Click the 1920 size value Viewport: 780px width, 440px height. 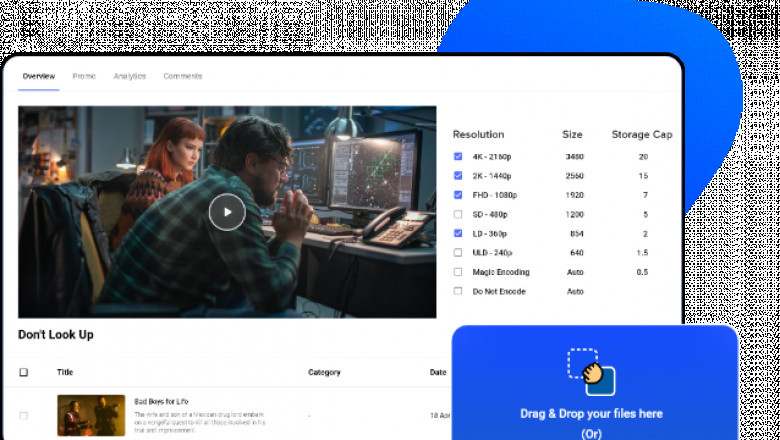point(575,195)
